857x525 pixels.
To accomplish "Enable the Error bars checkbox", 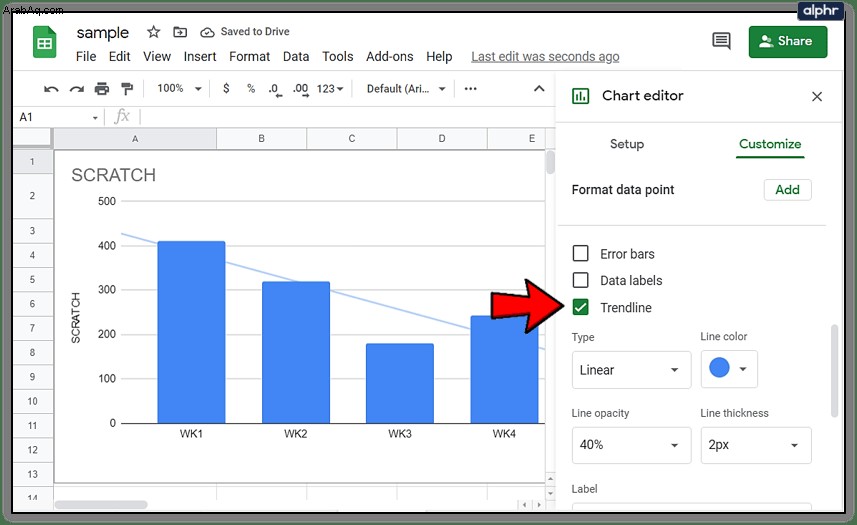I will (x=580, y=253).
